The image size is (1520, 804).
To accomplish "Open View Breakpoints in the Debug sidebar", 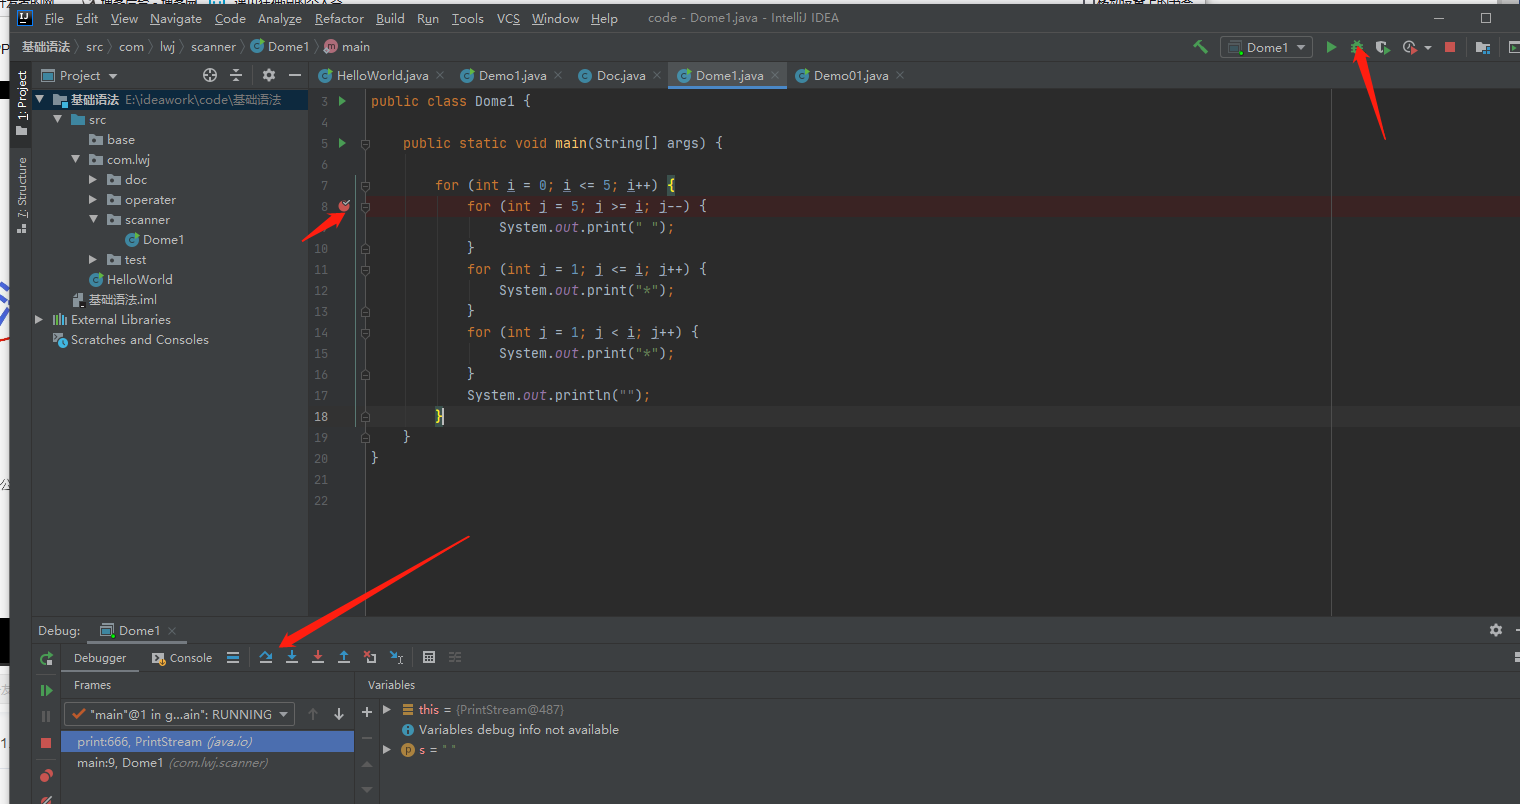I will (x=46, y=775).
